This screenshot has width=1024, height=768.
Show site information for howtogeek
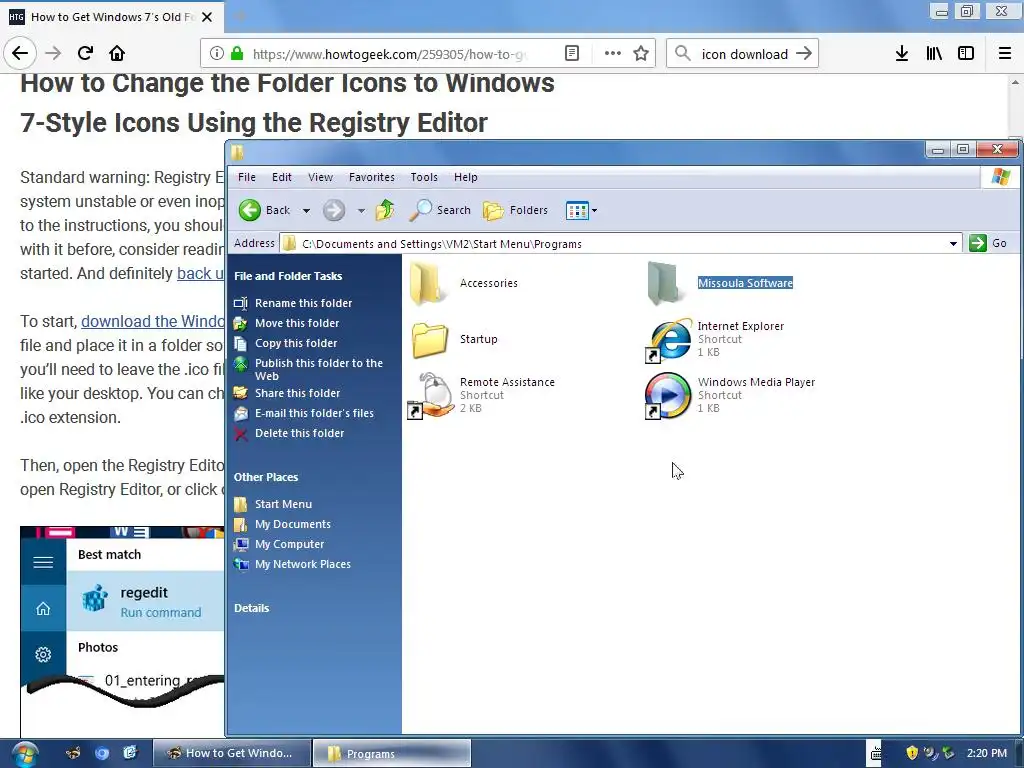pyautogui.click(x=216, y=54)
